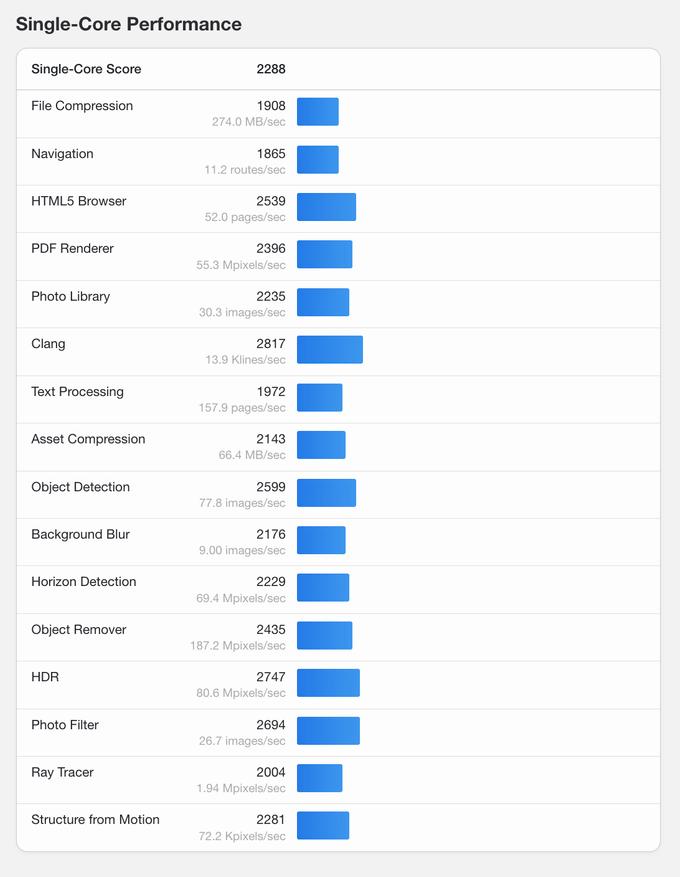The image size is (680, 877).
Task: Click the HDR blue score bar
Action: [x=328, y=683]
